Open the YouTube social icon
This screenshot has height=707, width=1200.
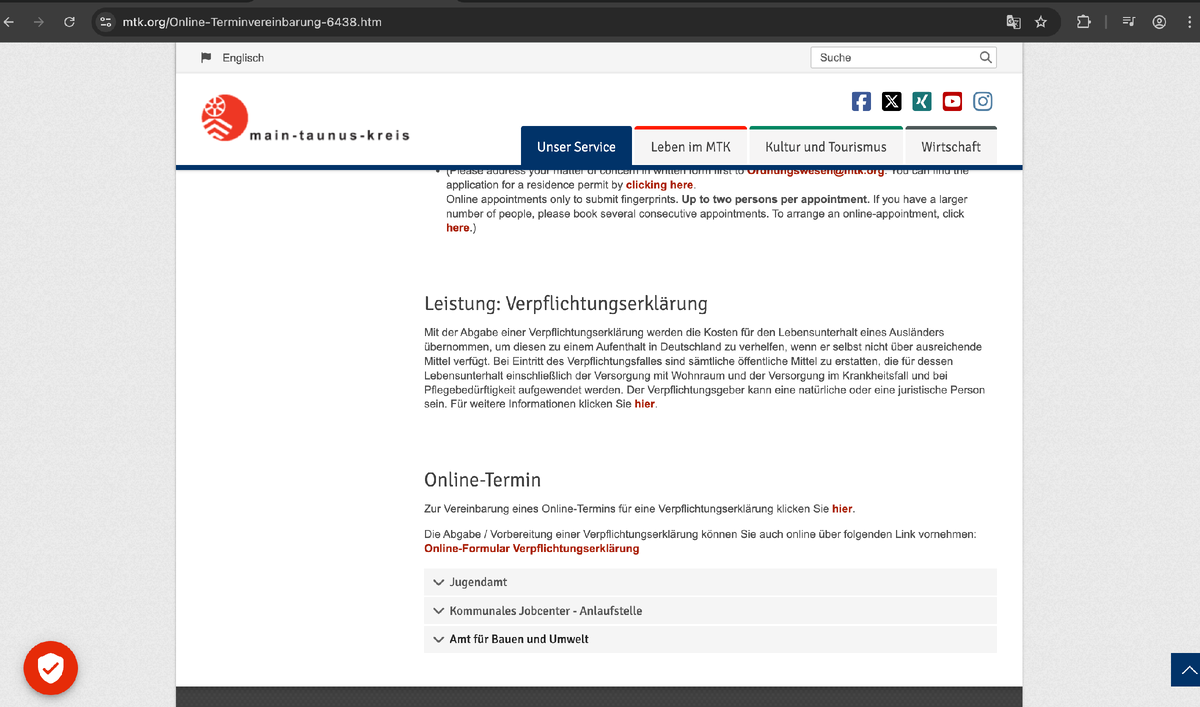click(x=952, y=101)
